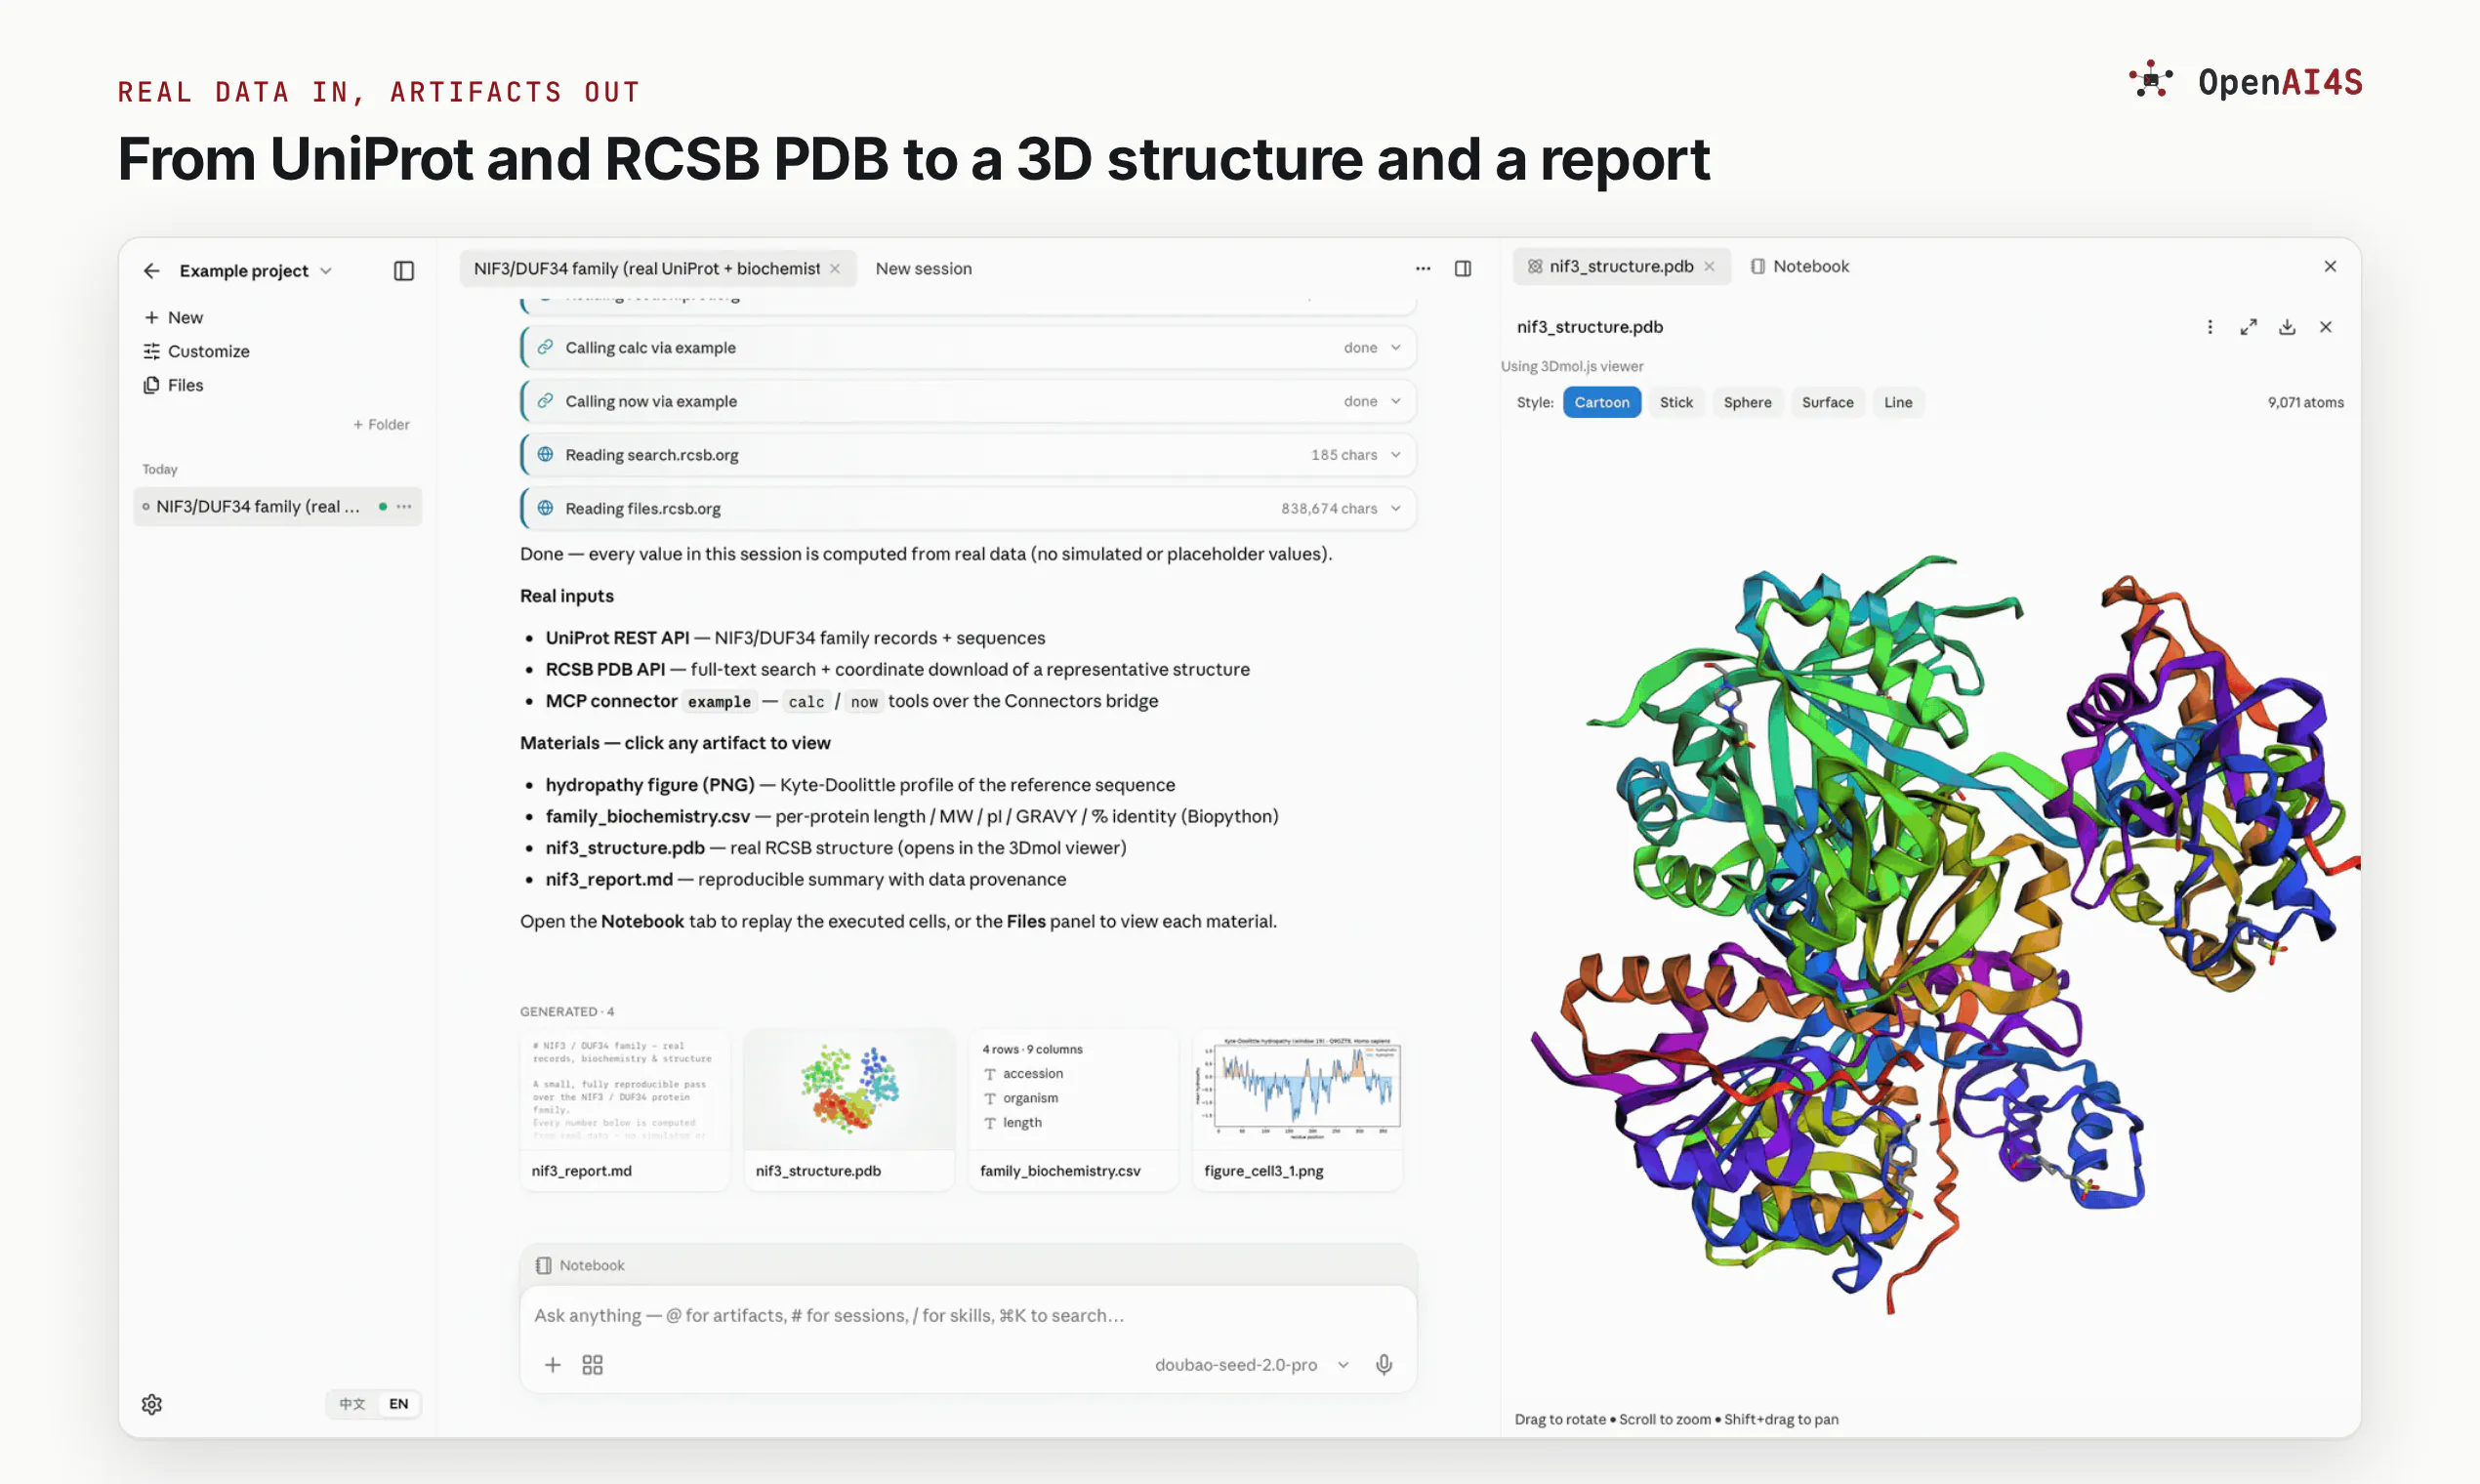The height and width of the screenshot is (1484, 2480).
Task: Click the '9,071 atoms' count label
Action: [2306, 402]
